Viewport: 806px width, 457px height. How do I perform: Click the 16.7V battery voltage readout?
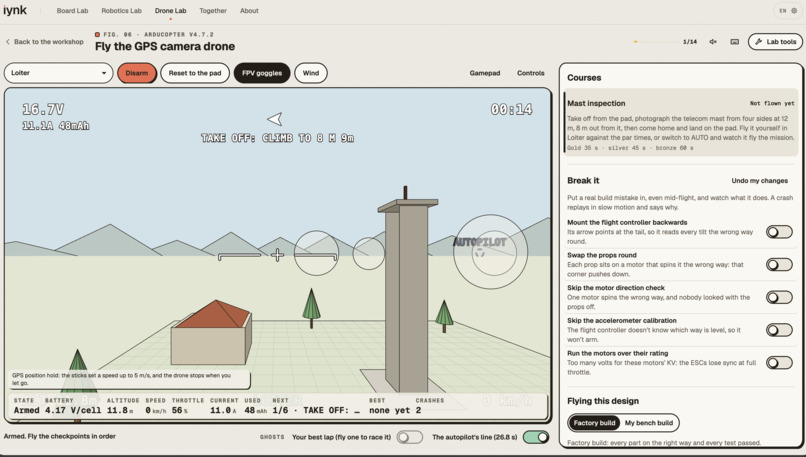pyautogui.click(x=43, y=109)
